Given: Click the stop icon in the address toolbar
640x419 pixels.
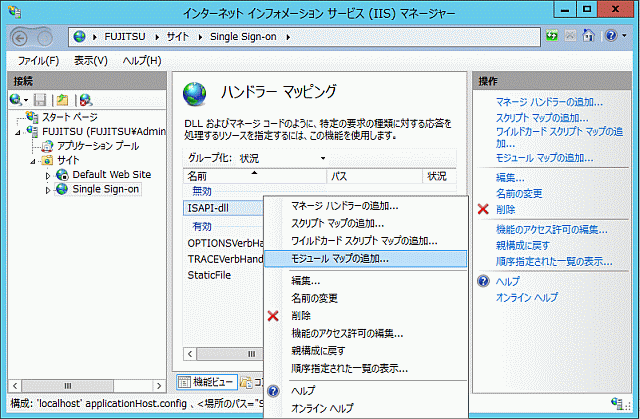Looking at the screenshot, I should pyautogui.click(x=570, y=36).
